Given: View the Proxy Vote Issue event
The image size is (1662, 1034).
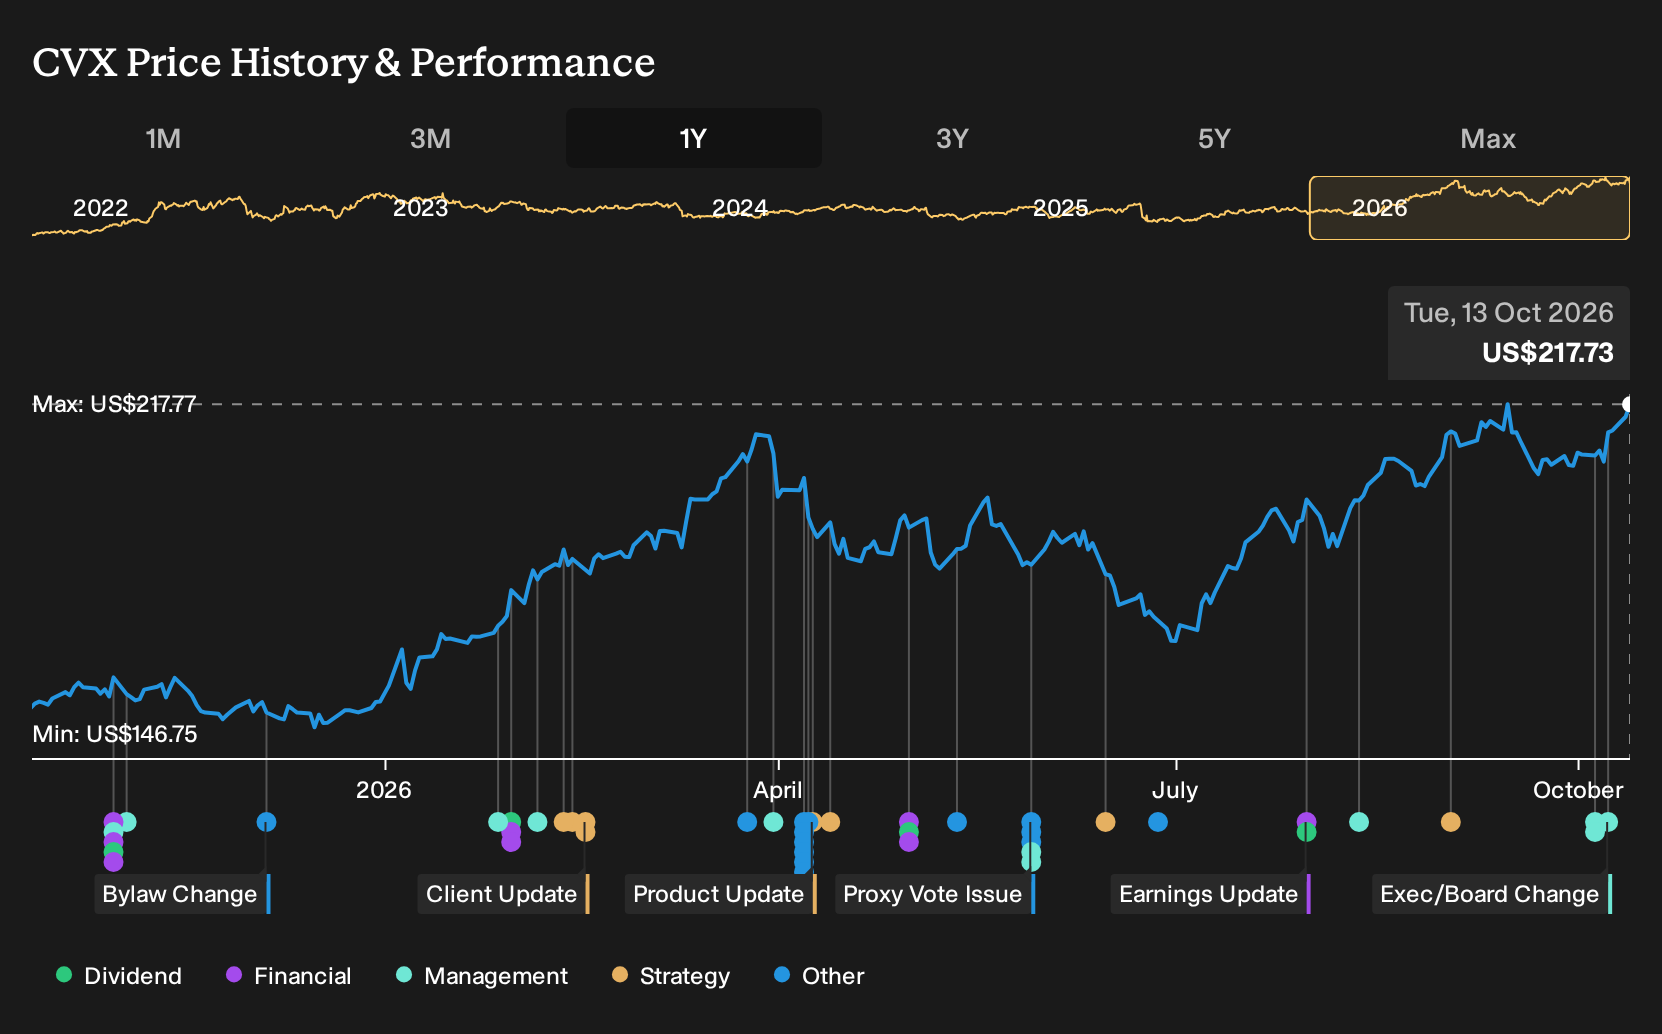Looking at the screenshot, I should pyautogui.click(x=935, y=894).
